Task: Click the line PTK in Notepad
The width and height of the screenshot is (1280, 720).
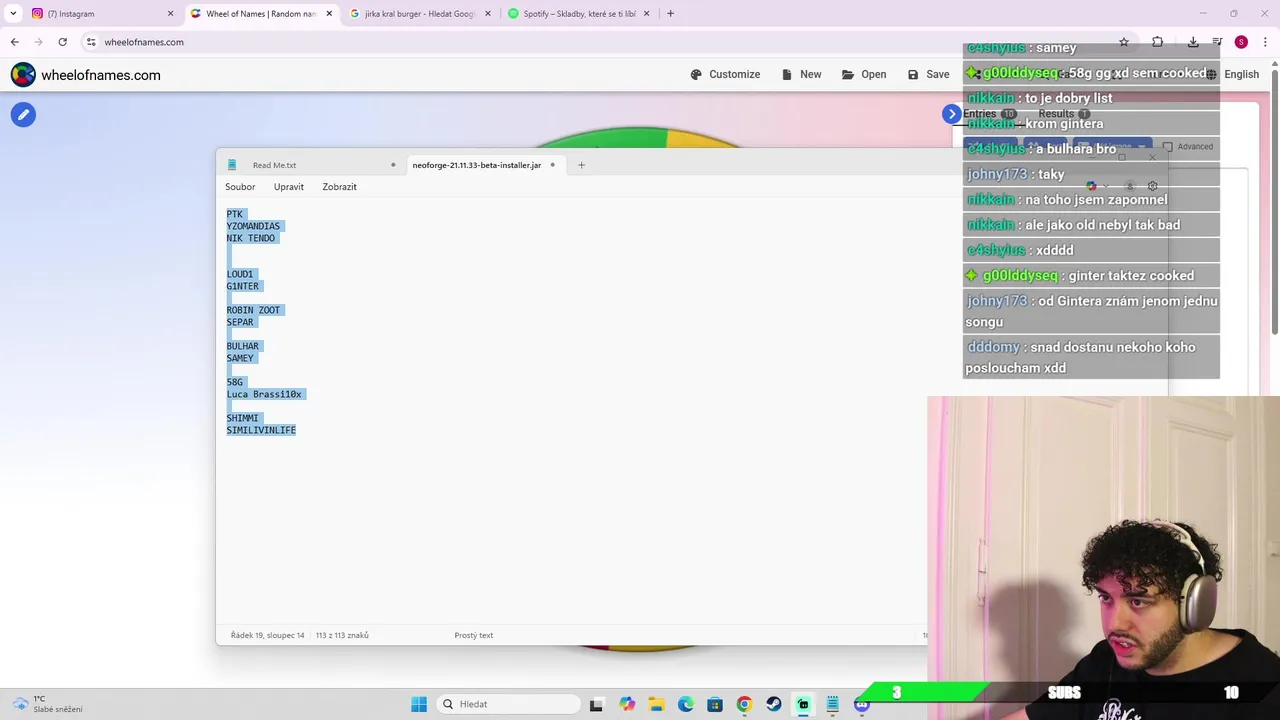Action: tap(235, 214)
